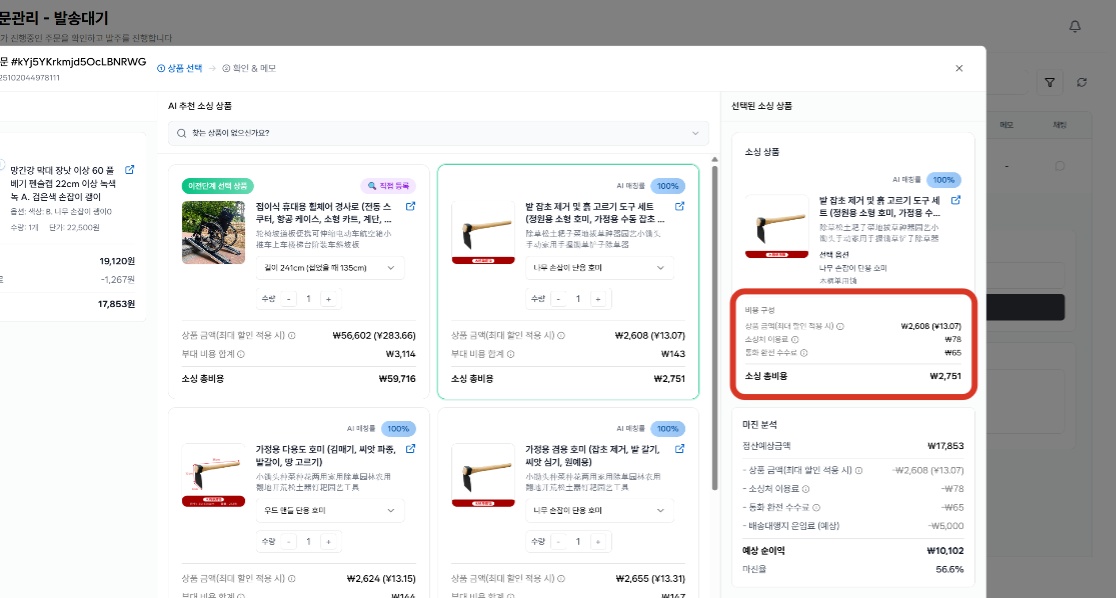The width and height of the screenshot is (1116, 598).
Task: Show info for 통화 환전 수수료 in 마진 분석
Action: pos(816,508)
